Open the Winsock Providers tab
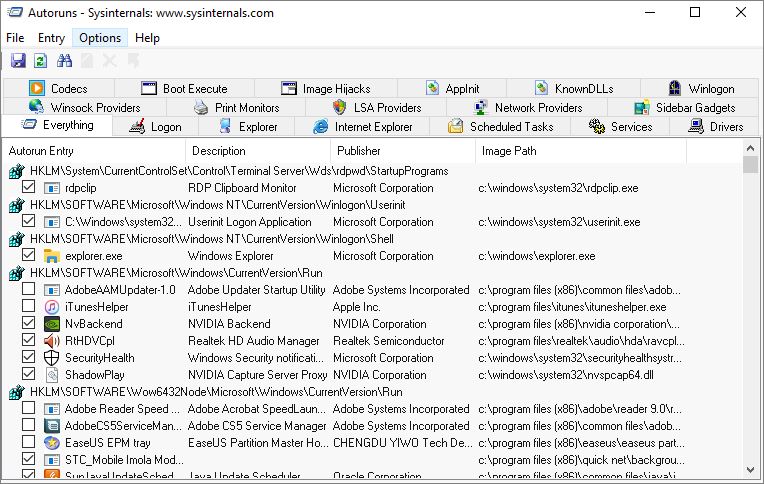 click(84, 108)
